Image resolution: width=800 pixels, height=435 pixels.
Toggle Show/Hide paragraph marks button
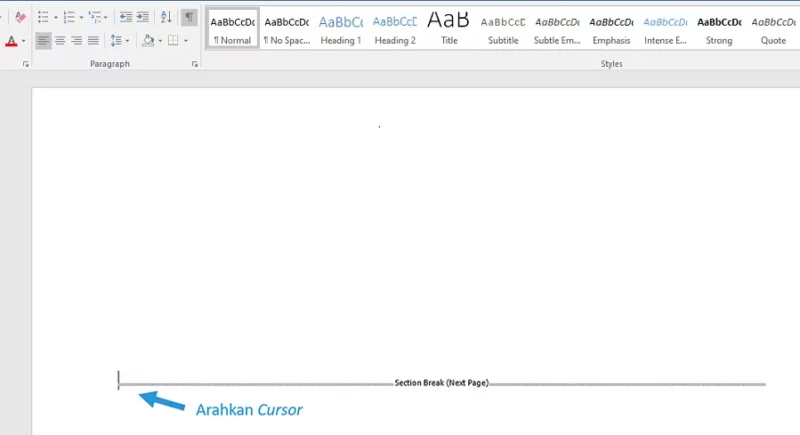[x=189, y=17]
